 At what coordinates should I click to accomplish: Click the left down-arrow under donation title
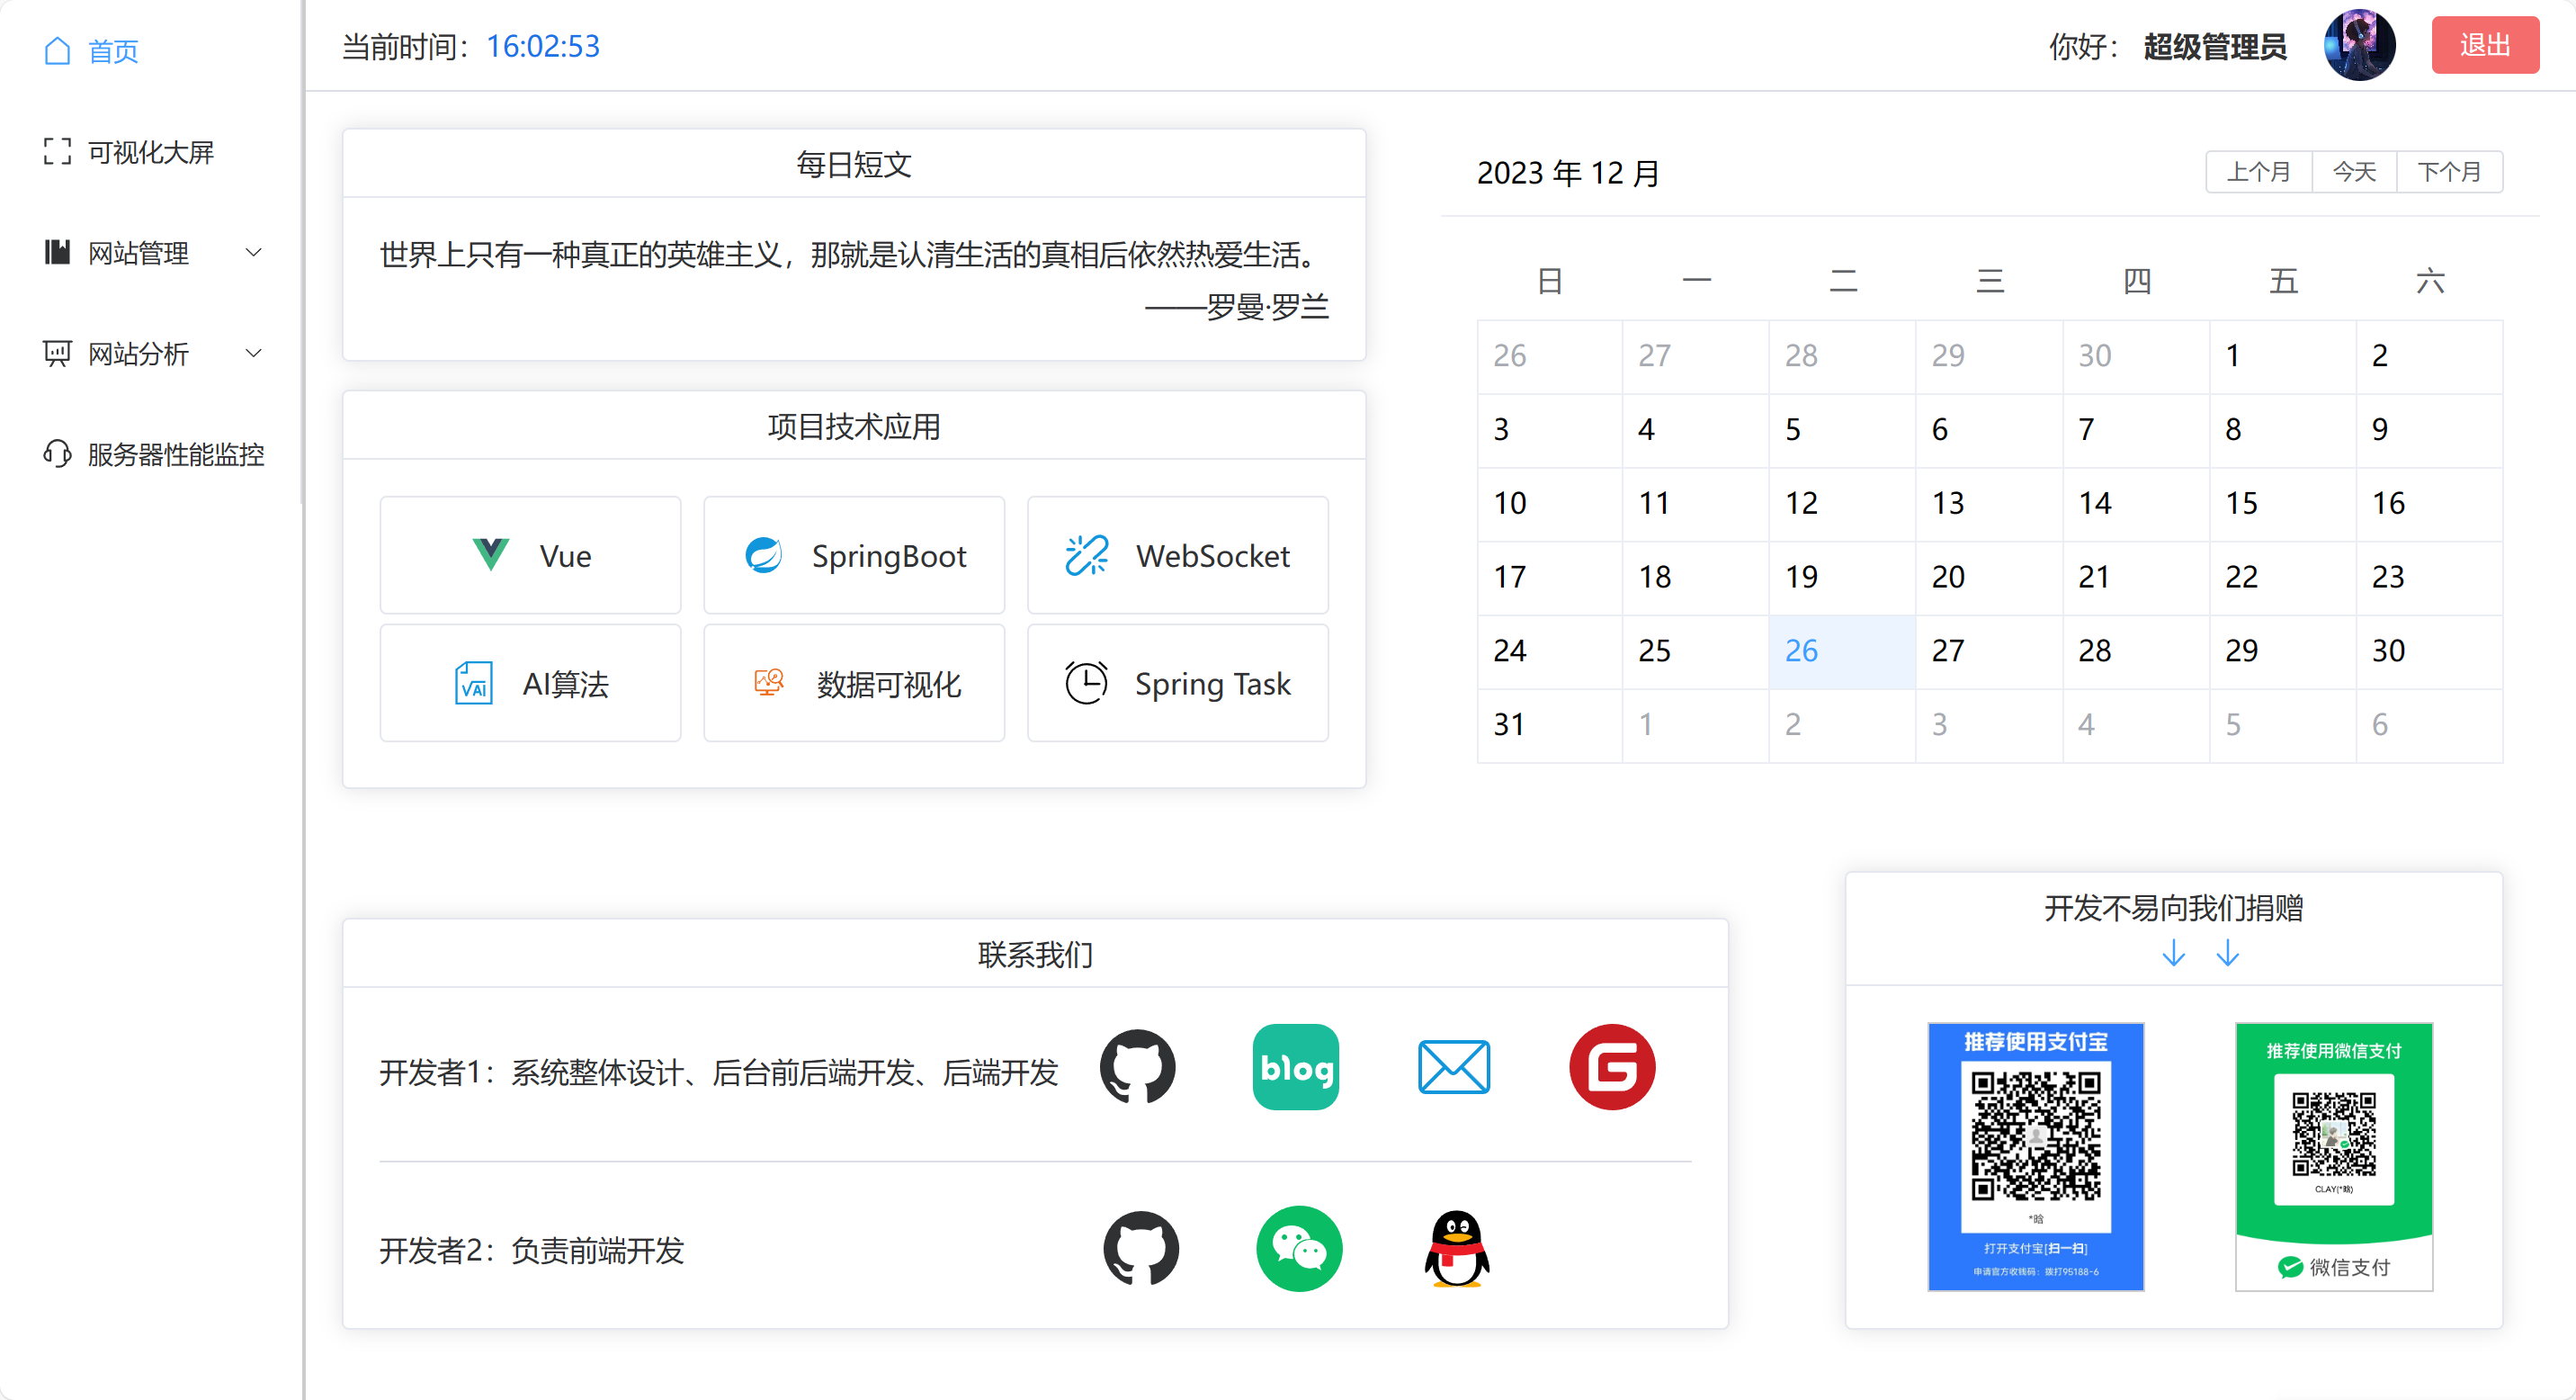(x=2173, y=955)
